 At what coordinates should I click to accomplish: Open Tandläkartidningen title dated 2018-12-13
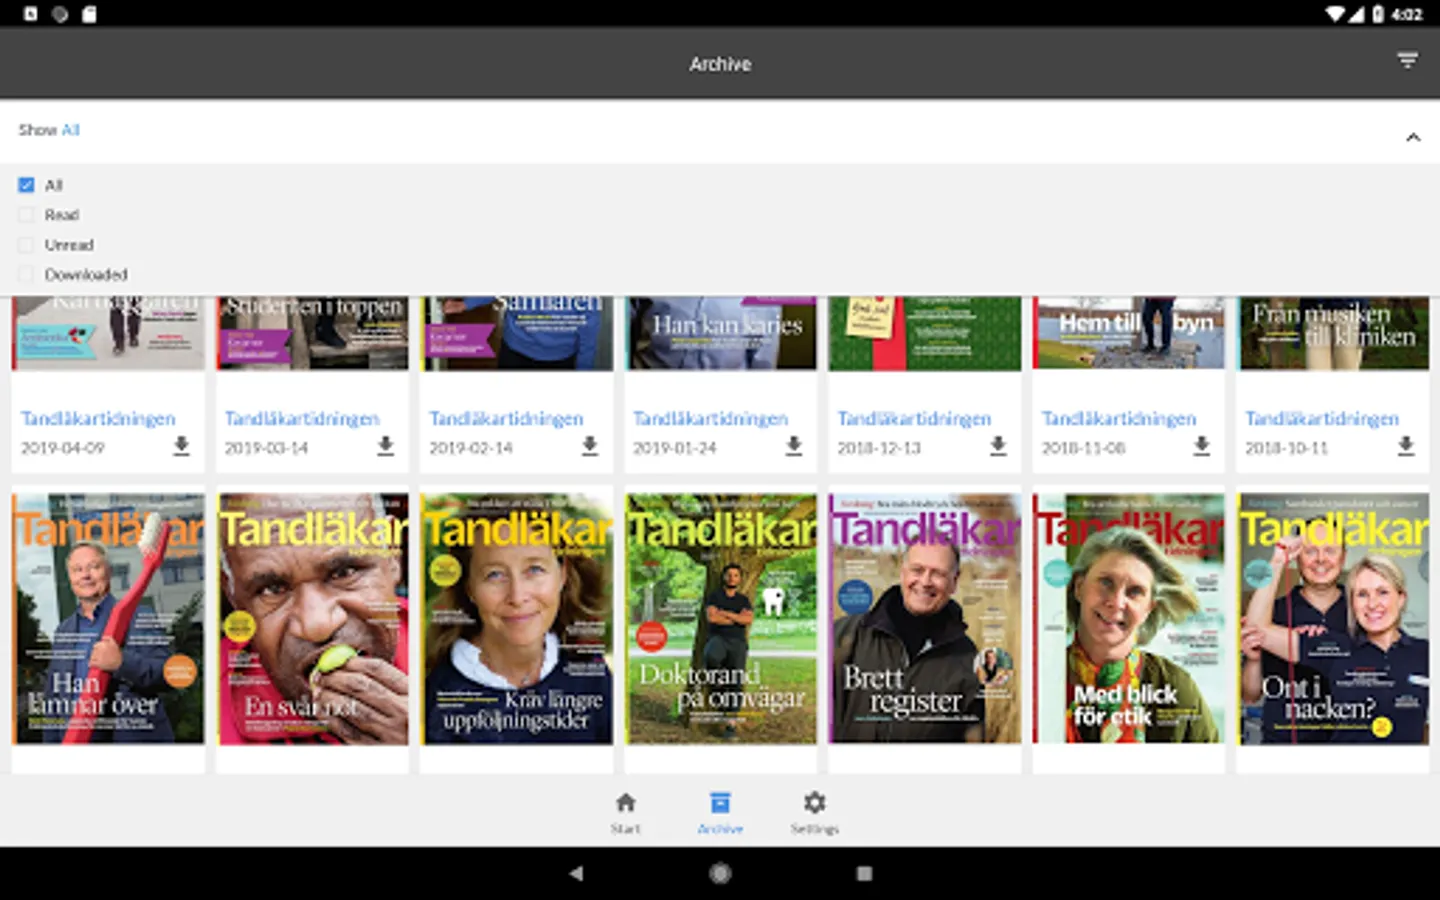coord(914,419)
